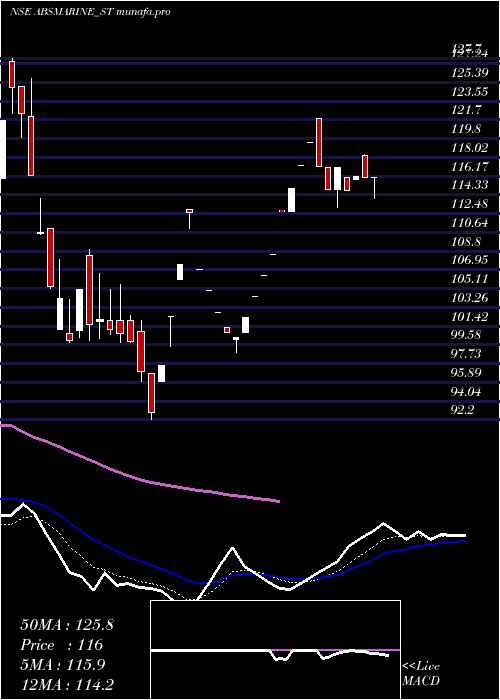Click the 110.64 price axis label
The width and height of the screenshot is (500, 700).
pyautogui.click(x=470, y=222)
